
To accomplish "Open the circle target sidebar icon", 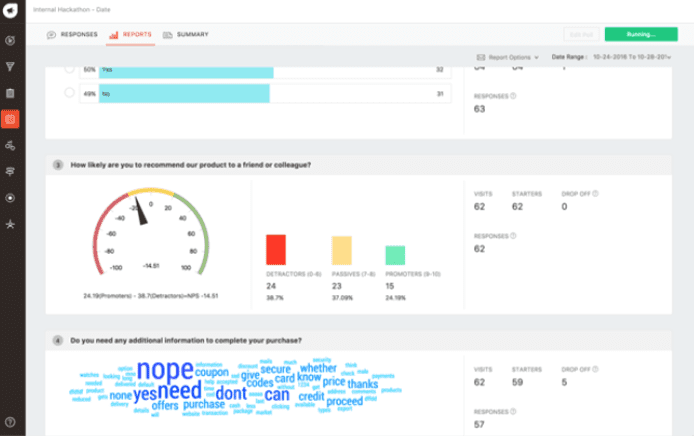I will coord(10,198).
